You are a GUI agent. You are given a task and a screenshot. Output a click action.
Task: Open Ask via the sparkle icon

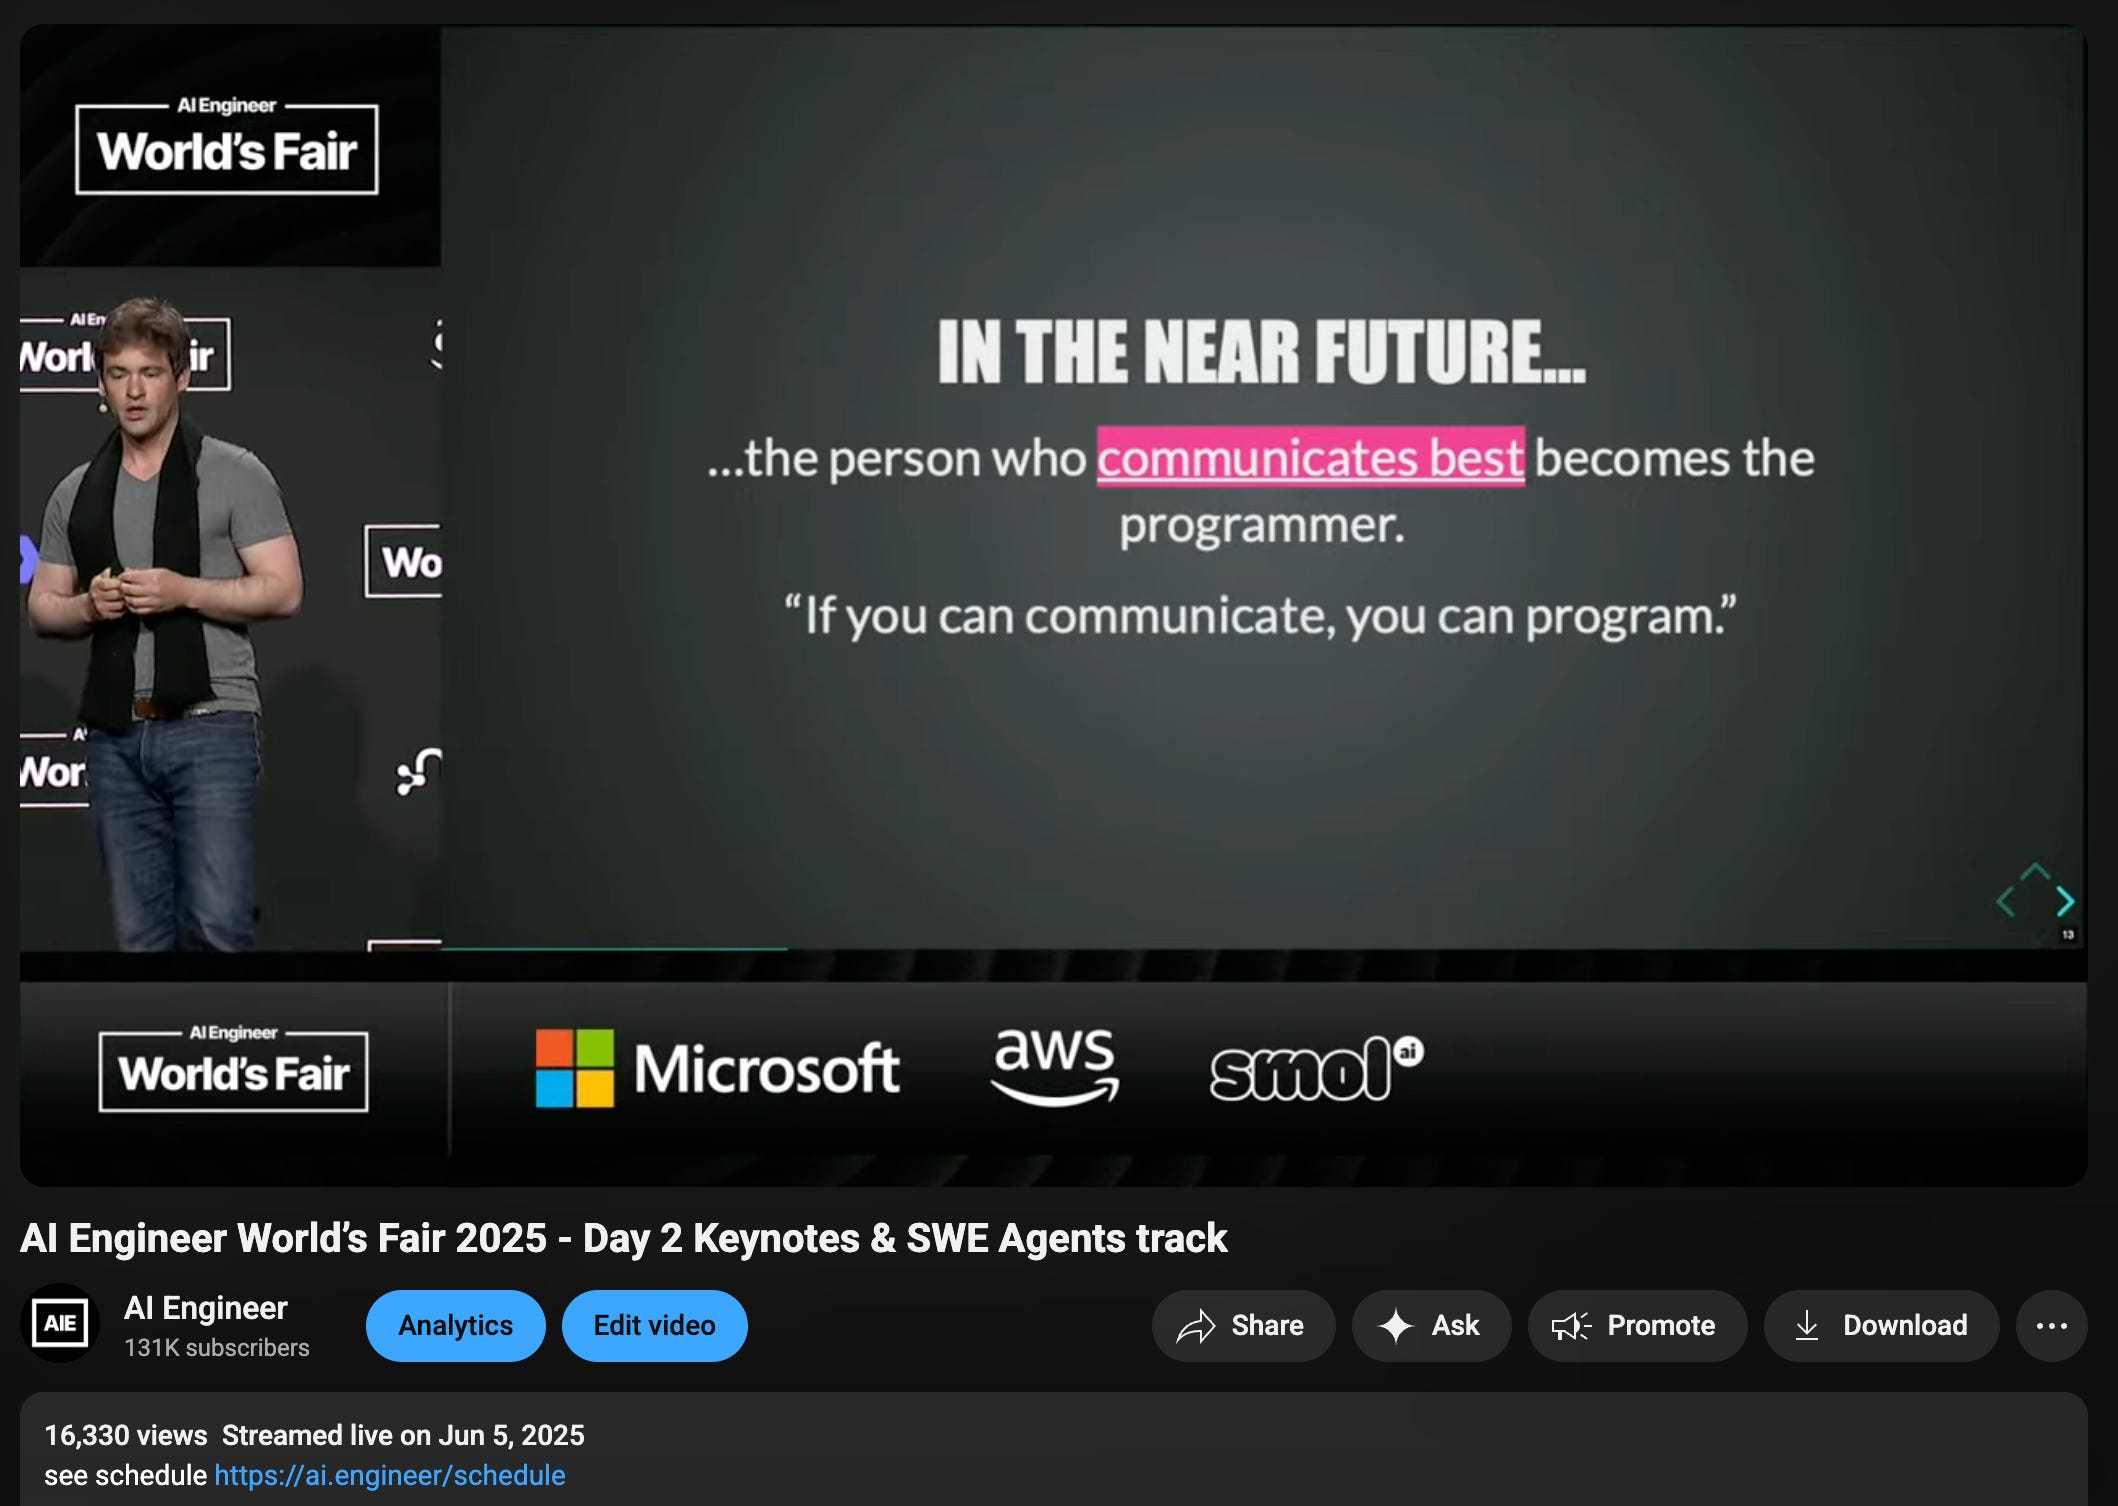[x=1396, y=1326]
